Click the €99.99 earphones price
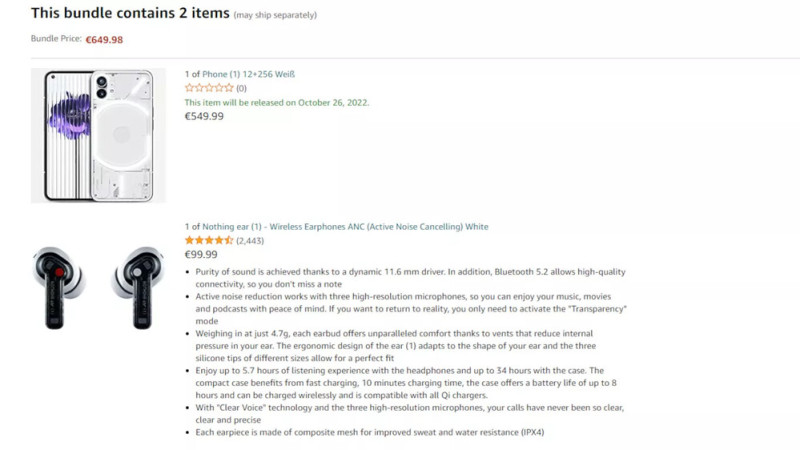Screen dimensions: 800x450 pos(201,255)
